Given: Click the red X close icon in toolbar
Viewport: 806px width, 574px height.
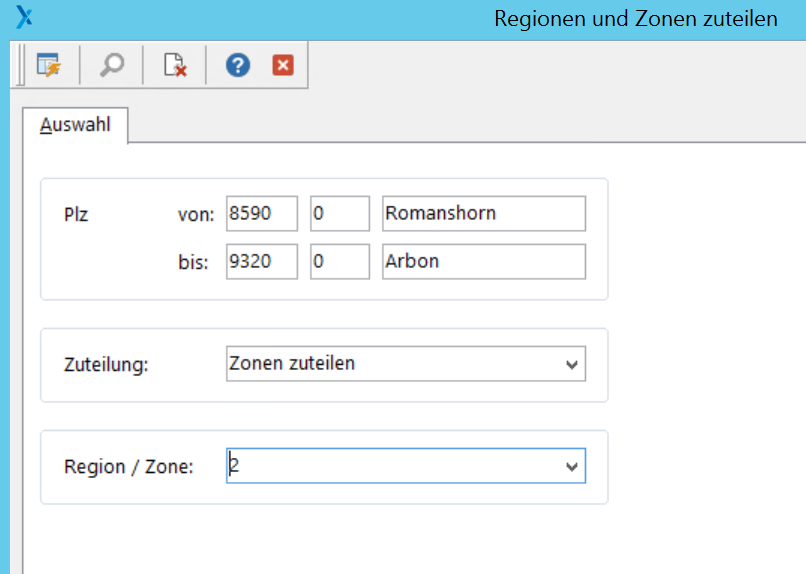Looking at the screenshot, I should (283, 66).
